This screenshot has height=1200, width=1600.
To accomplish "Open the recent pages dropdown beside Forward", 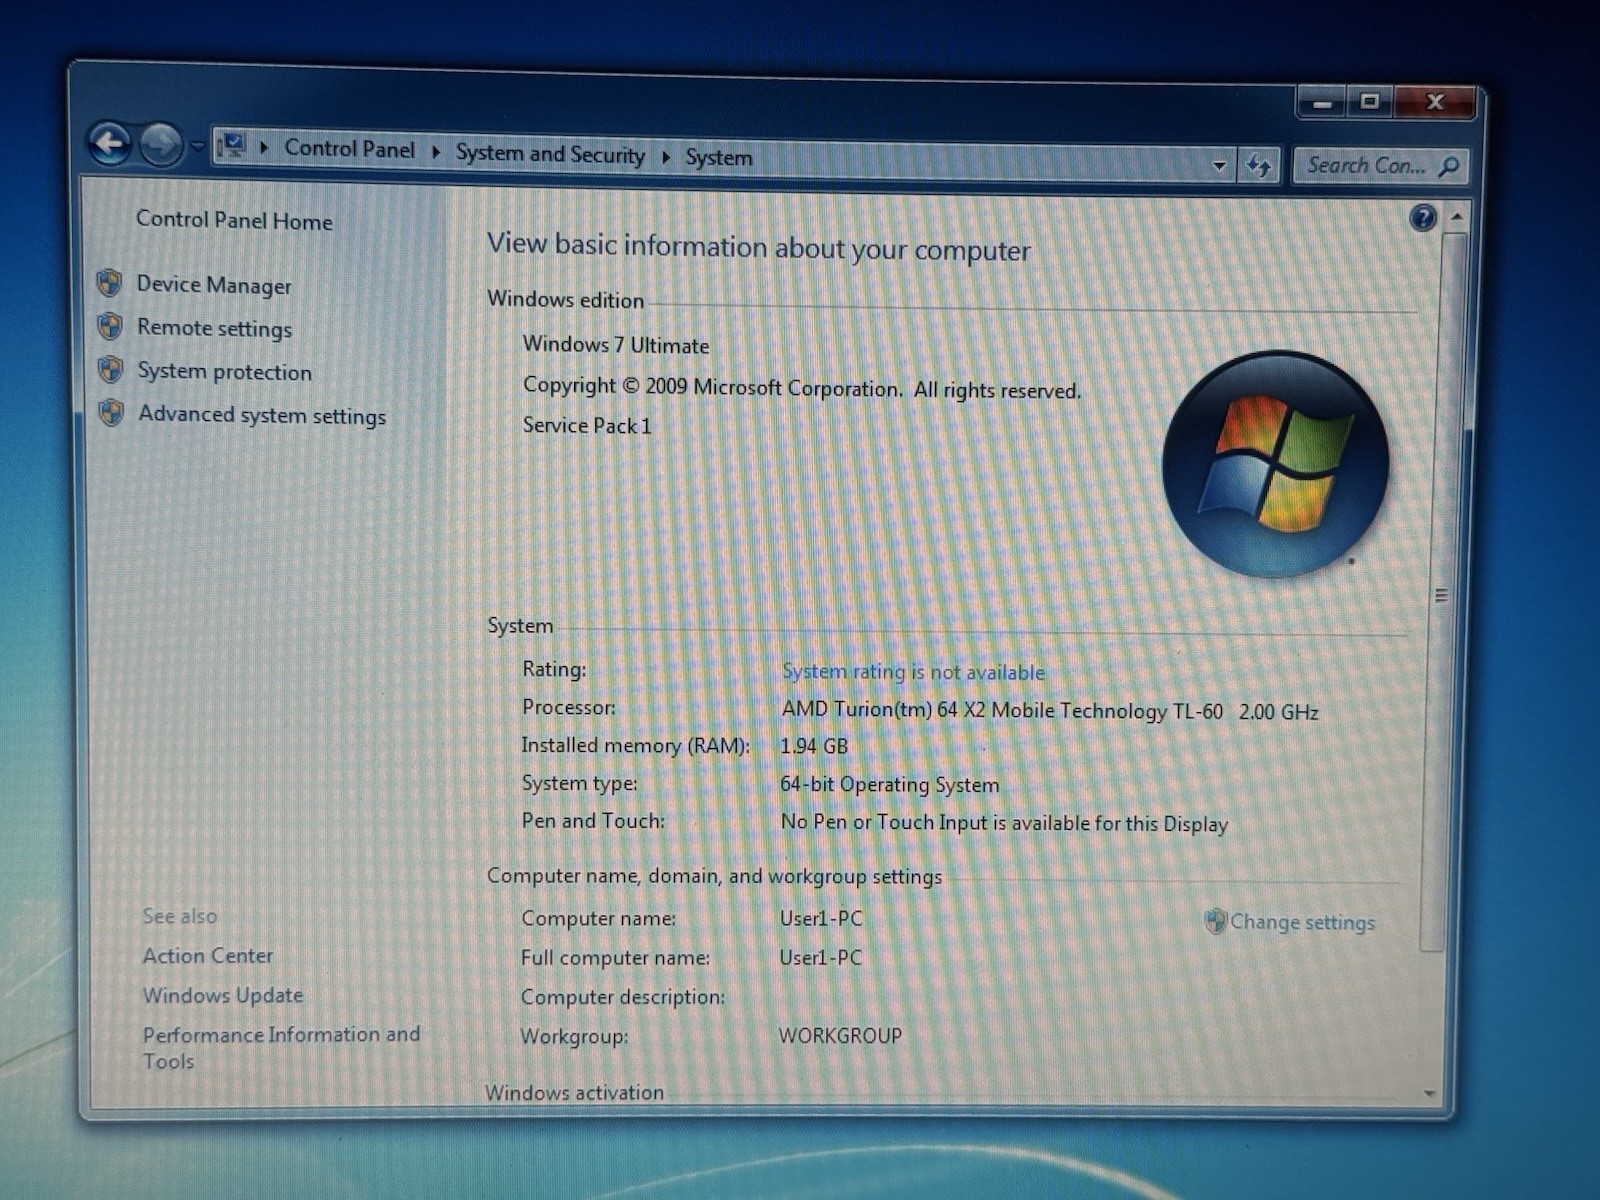I will coord(197,147).
